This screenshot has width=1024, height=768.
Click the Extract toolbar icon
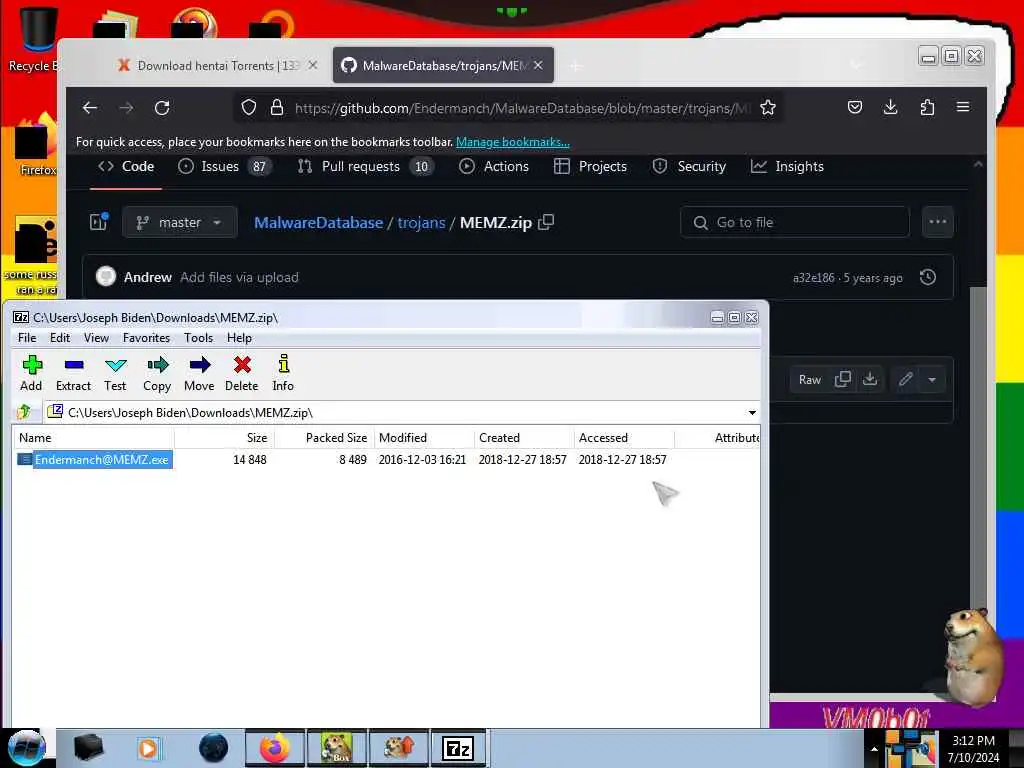click(x=73, y=374)
